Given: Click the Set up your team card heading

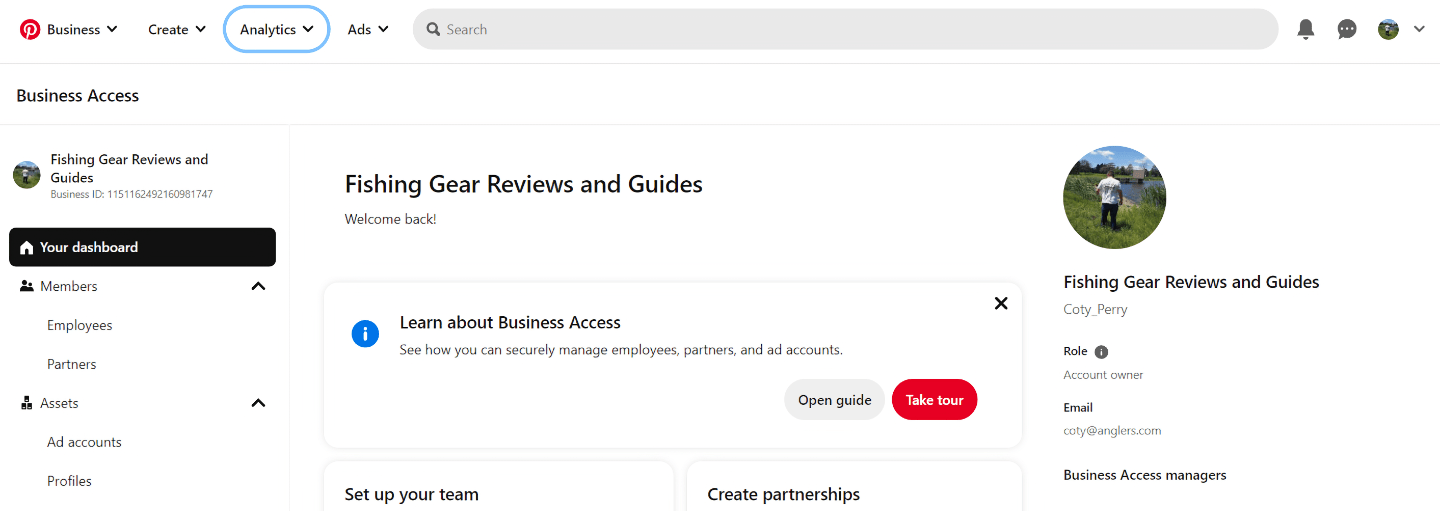Looking at the screenshot, I should click(x=412, y=494).
